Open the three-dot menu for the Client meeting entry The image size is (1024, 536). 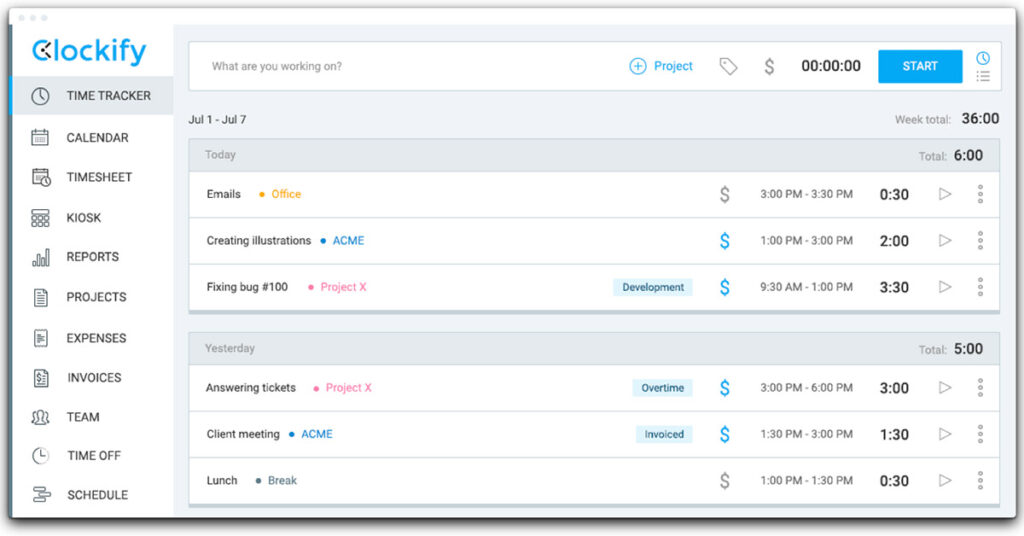click(980, 434)
